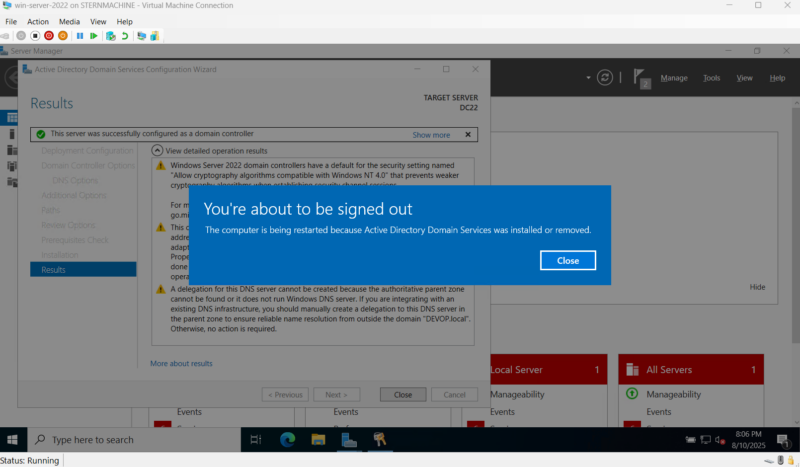This screenshot has width=800, height=467.
Task: Click Deployment Configuration step in wizard
Action: point(87,151)
